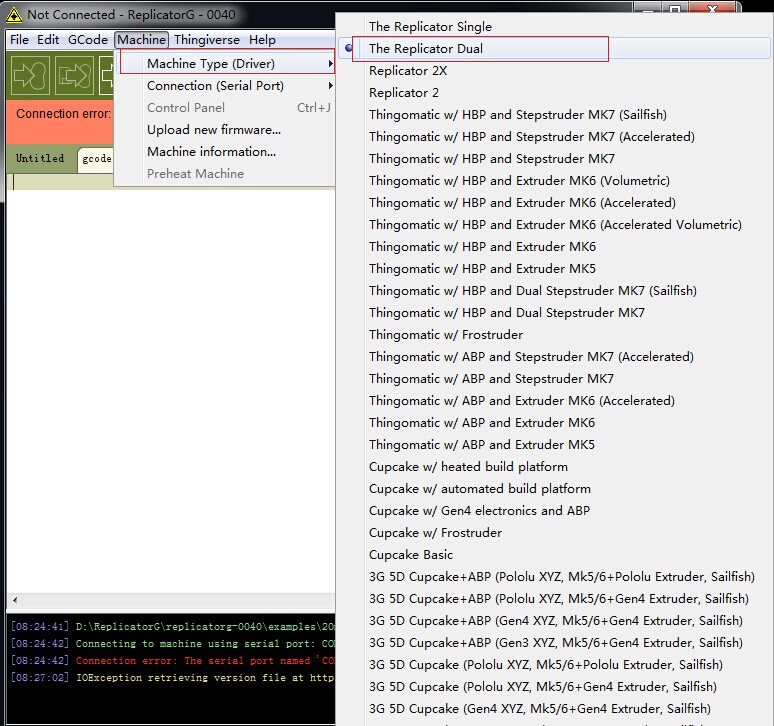The image size is (774, 726).
Task: Switch to the gcode tab
Action: [96, 159]
